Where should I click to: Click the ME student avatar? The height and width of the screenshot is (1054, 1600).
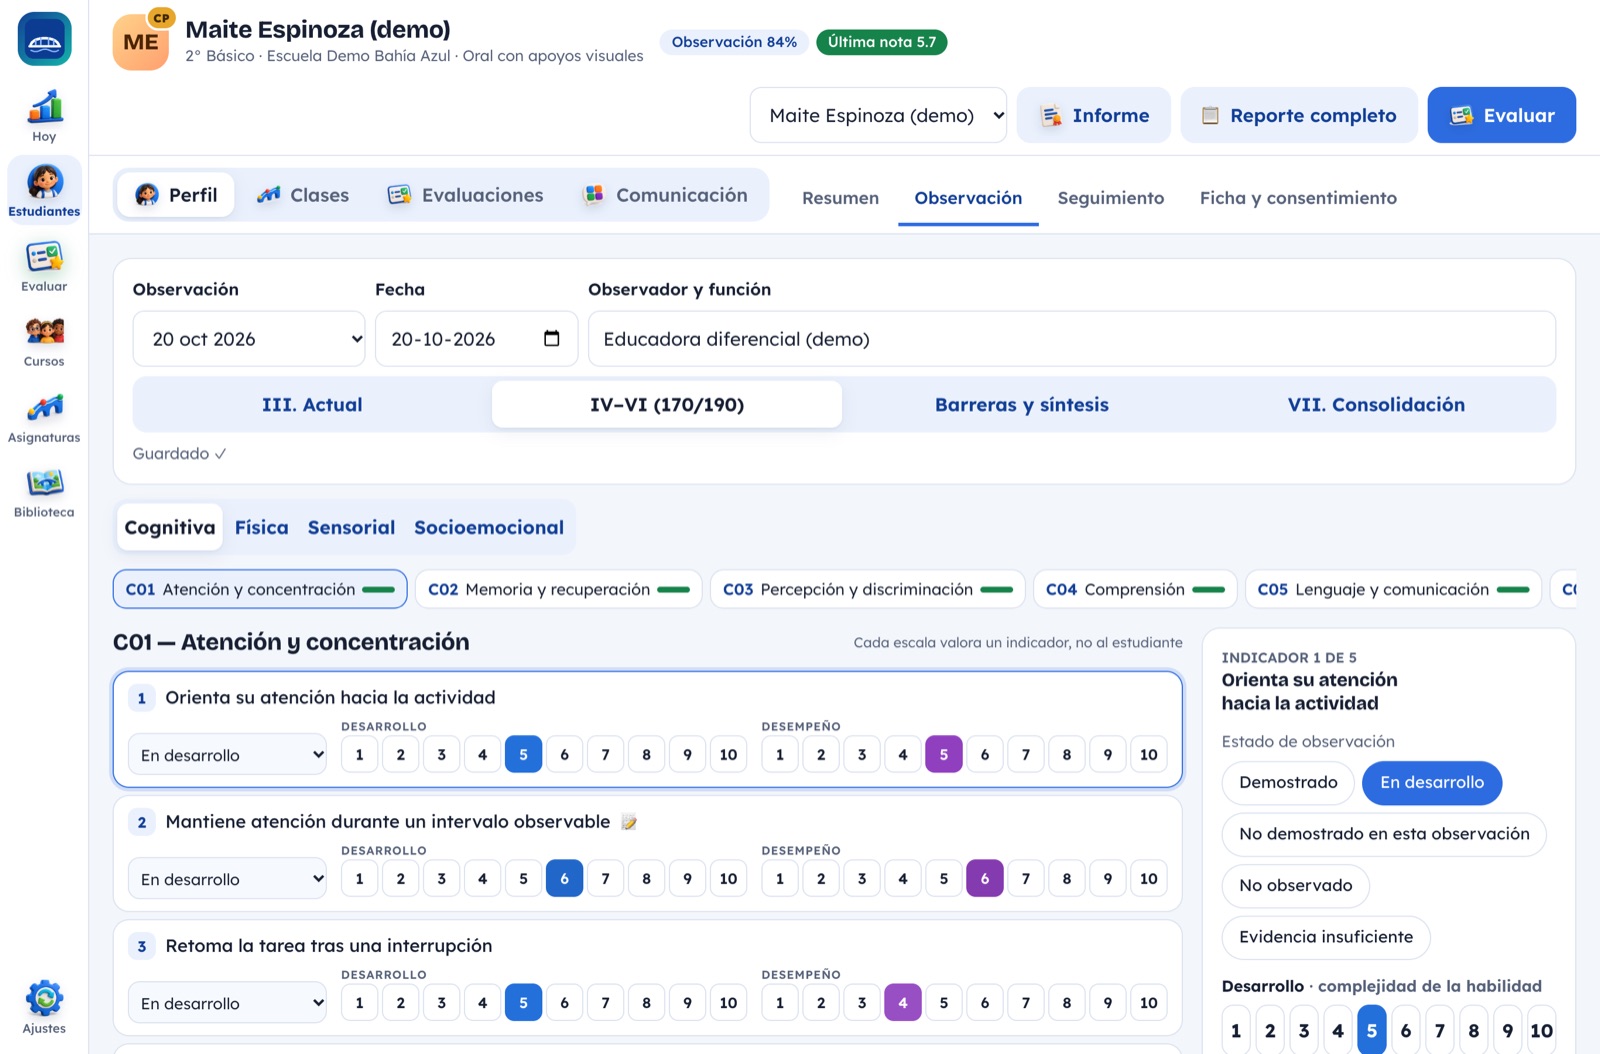pyautogui.click(x=141, y=42)
